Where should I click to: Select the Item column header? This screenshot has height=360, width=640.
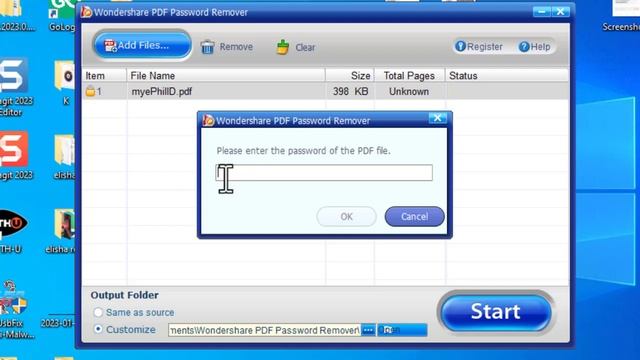[104, 76]
